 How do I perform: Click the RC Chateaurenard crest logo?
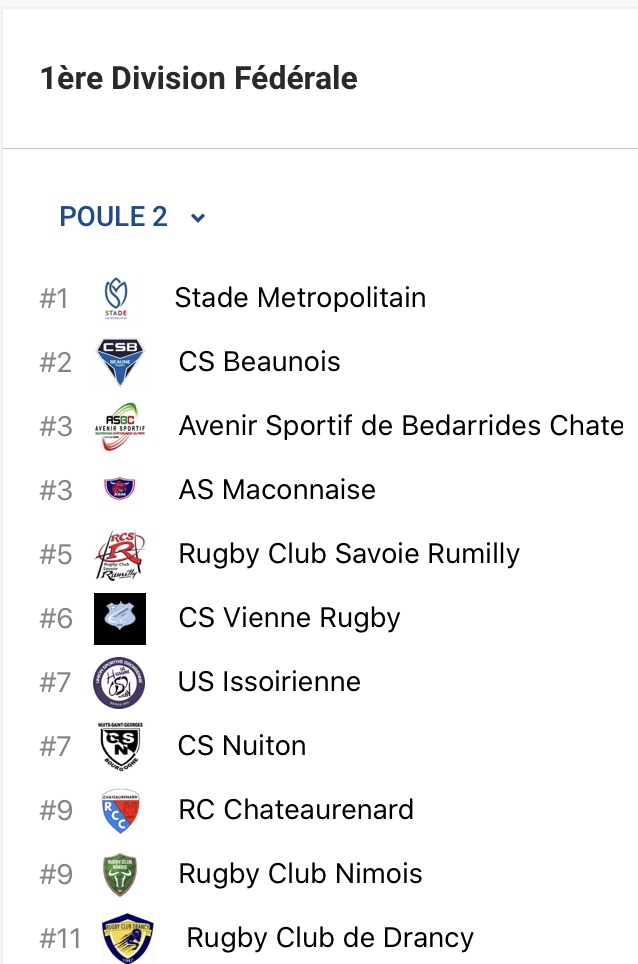tap(120, 810)
